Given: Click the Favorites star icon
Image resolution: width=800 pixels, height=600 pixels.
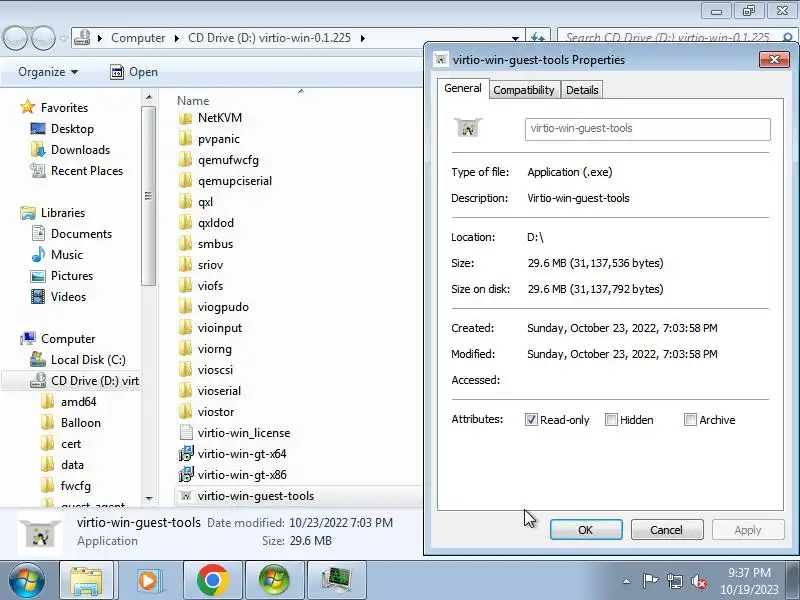Looking at the screenshot, I should click(x=27, y=107).
